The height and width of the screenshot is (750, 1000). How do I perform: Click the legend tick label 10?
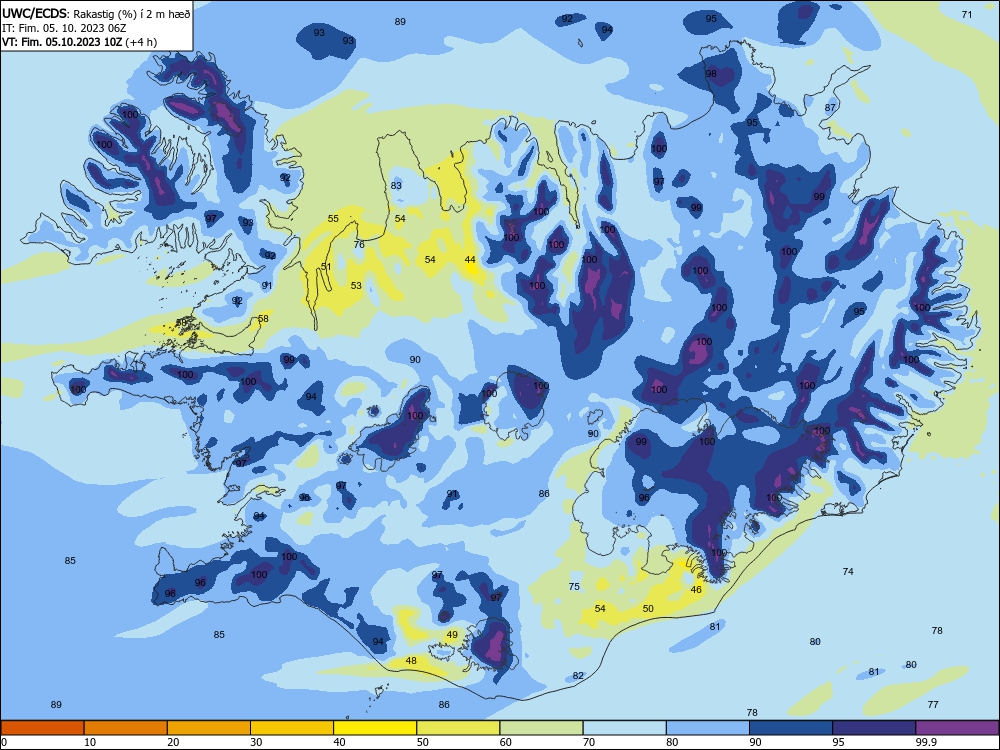point(90,742)
